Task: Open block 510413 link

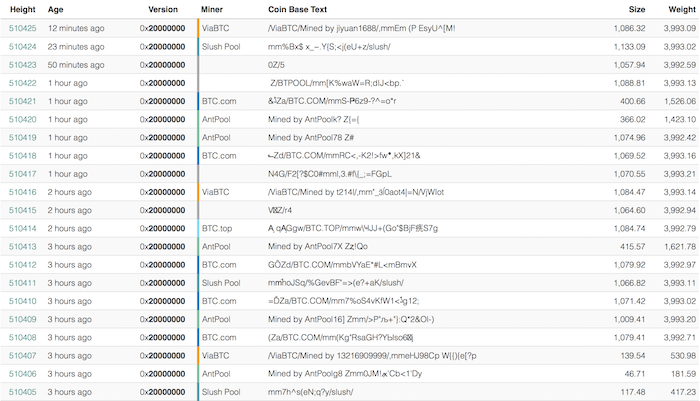Action: 22,246
